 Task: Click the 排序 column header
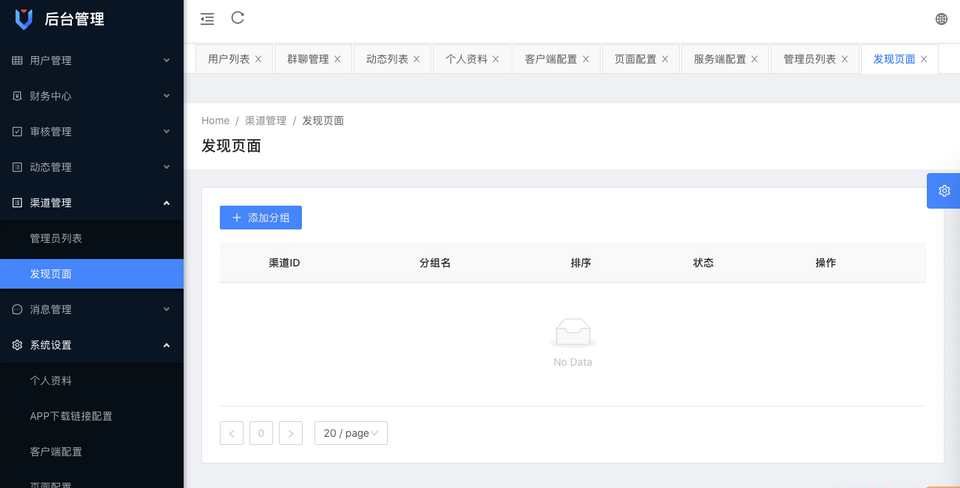(x=581, y=263)
